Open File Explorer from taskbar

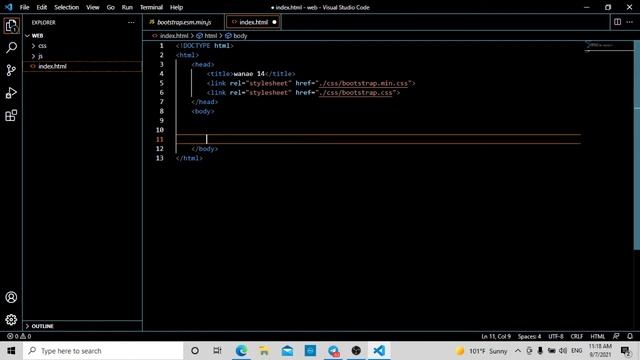264,351
